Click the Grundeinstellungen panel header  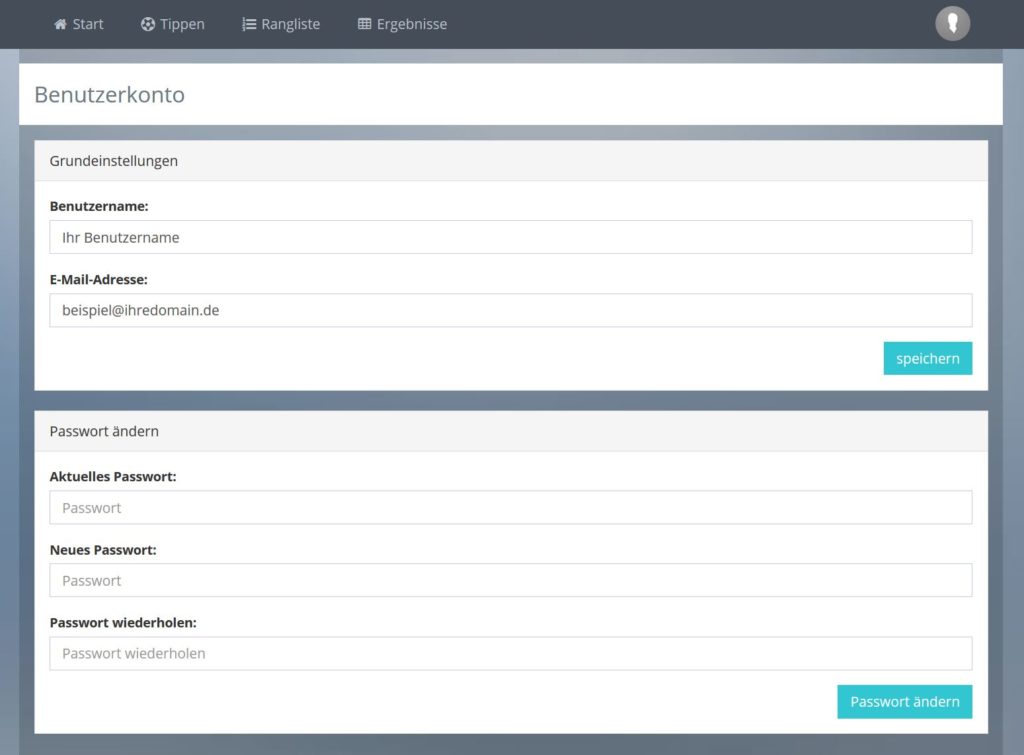114,161
